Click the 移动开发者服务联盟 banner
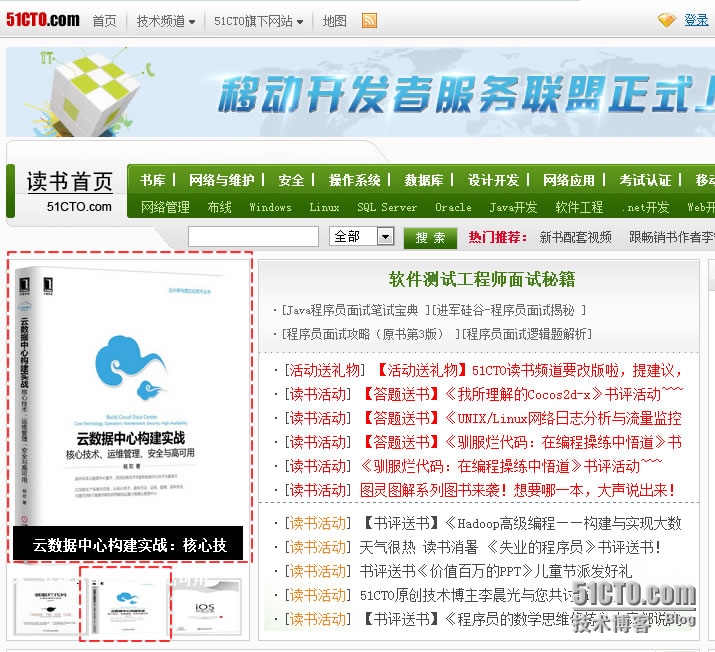 [x=360, y=92]
